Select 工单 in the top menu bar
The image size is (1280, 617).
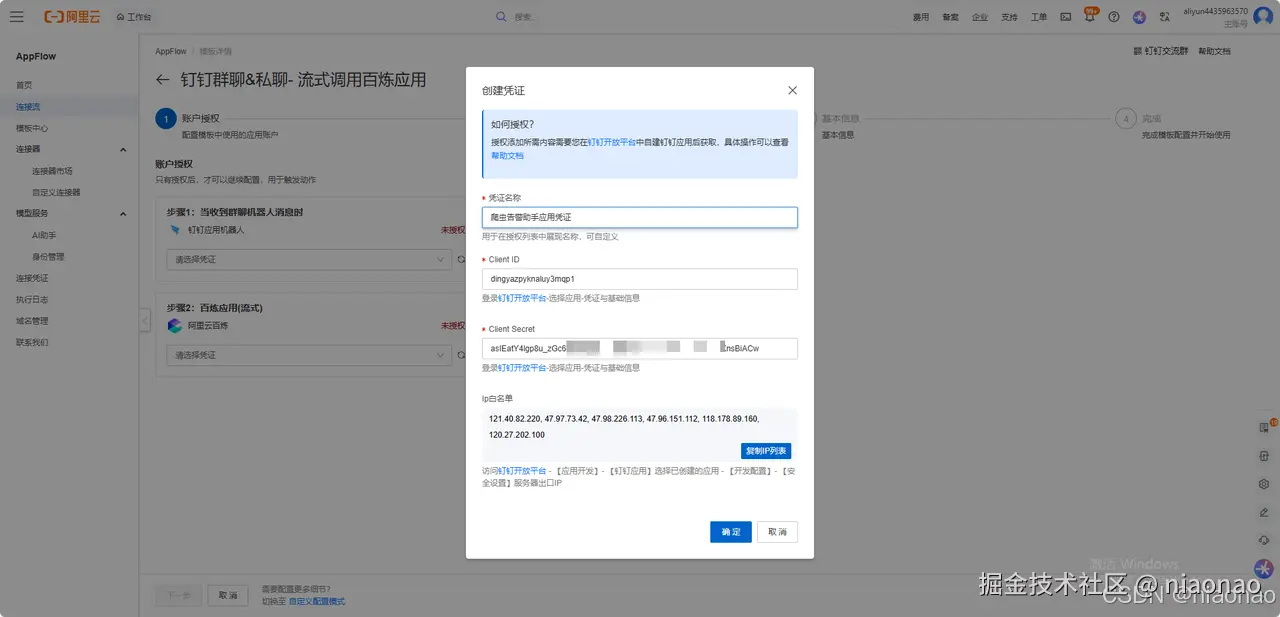tap(1037, 16)
